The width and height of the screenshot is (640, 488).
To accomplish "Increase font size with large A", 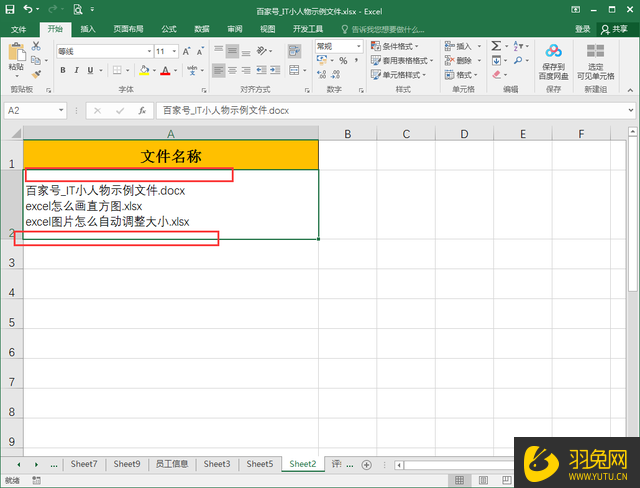I will click(186, 51).
